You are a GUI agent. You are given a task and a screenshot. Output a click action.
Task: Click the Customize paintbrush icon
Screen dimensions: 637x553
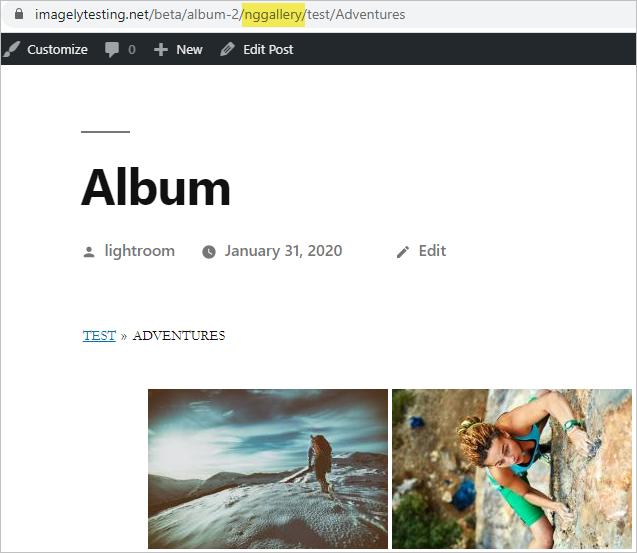(x=11, y=49)
